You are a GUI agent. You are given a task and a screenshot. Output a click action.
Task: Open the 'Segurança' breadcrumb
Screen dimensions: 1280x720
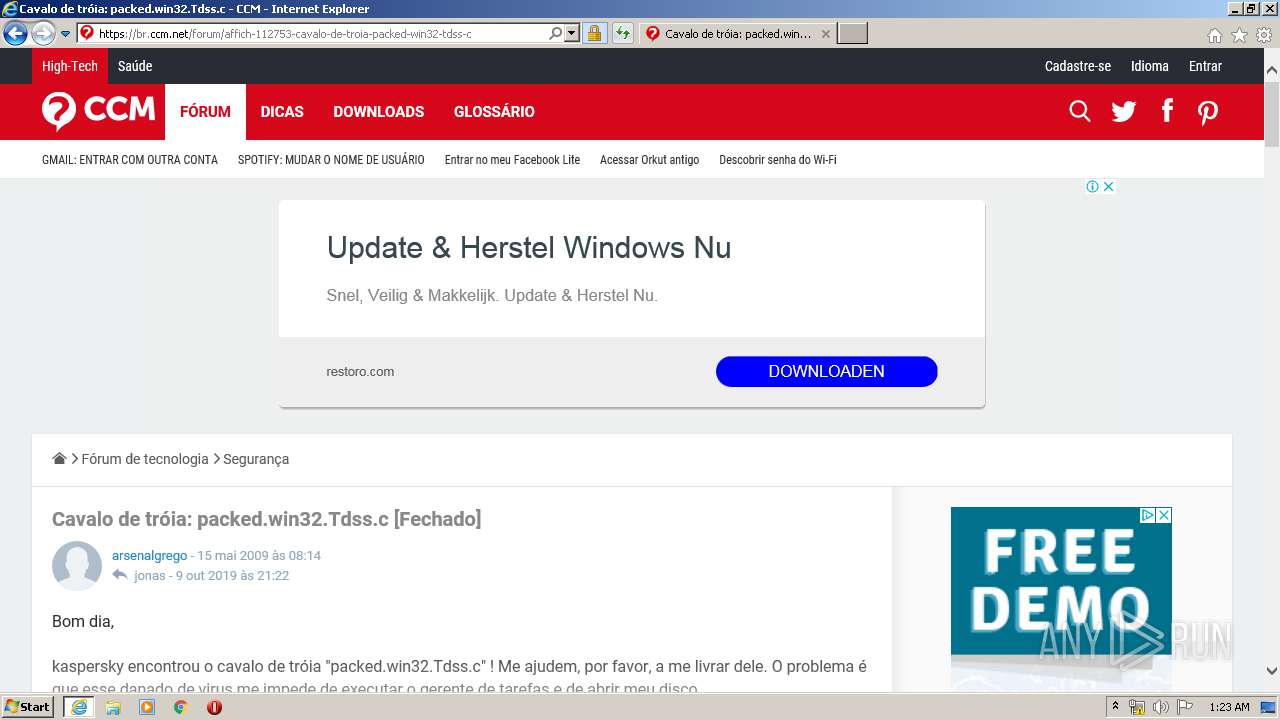click(256, 459)
